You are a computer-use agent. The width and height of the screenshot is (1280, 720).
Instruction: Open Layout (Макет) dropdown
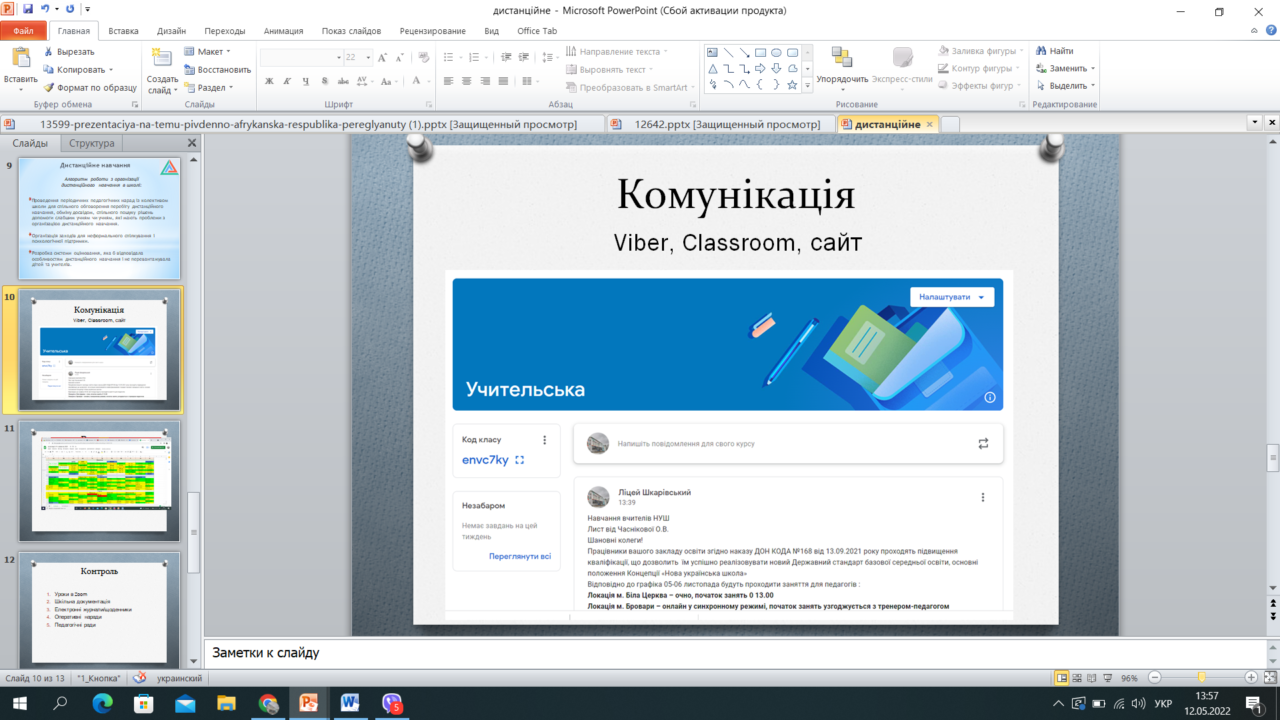pyautogui.click(x=207, y=52)
